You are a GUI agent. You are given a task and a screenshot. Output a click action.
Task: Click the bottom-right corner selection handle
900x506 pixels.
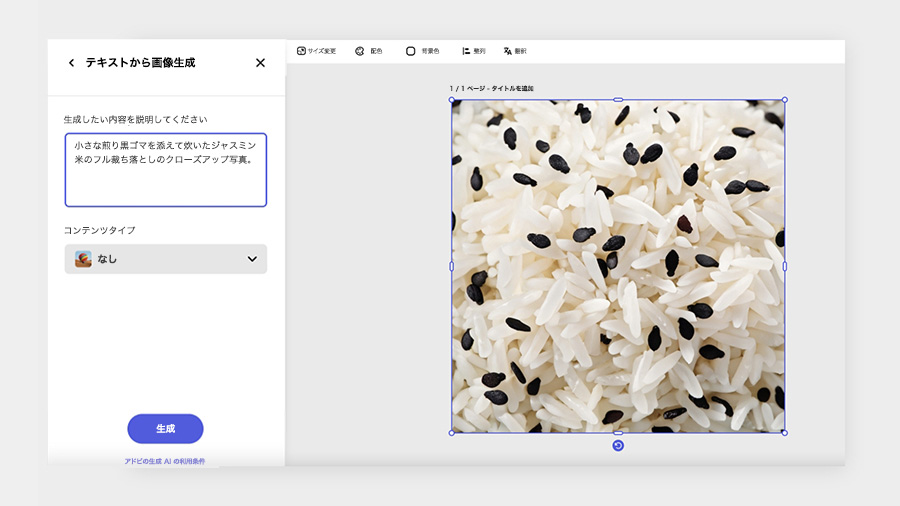(785, 433)
